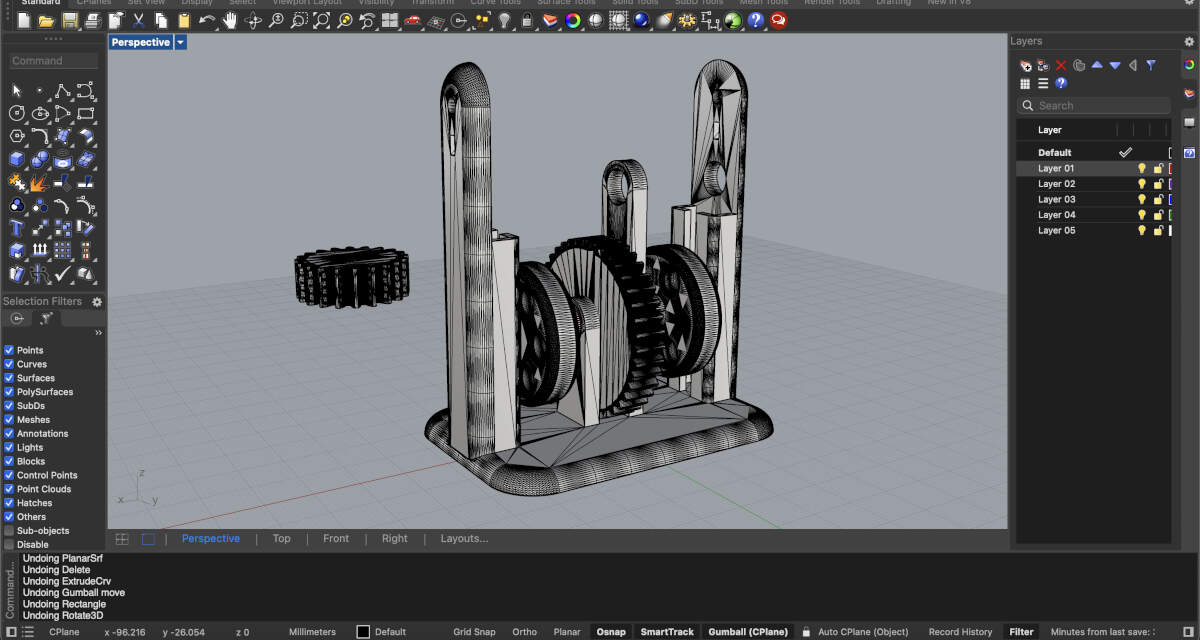
Task: Click Layer 03 blue color swatch
Action: point(1171,200)
